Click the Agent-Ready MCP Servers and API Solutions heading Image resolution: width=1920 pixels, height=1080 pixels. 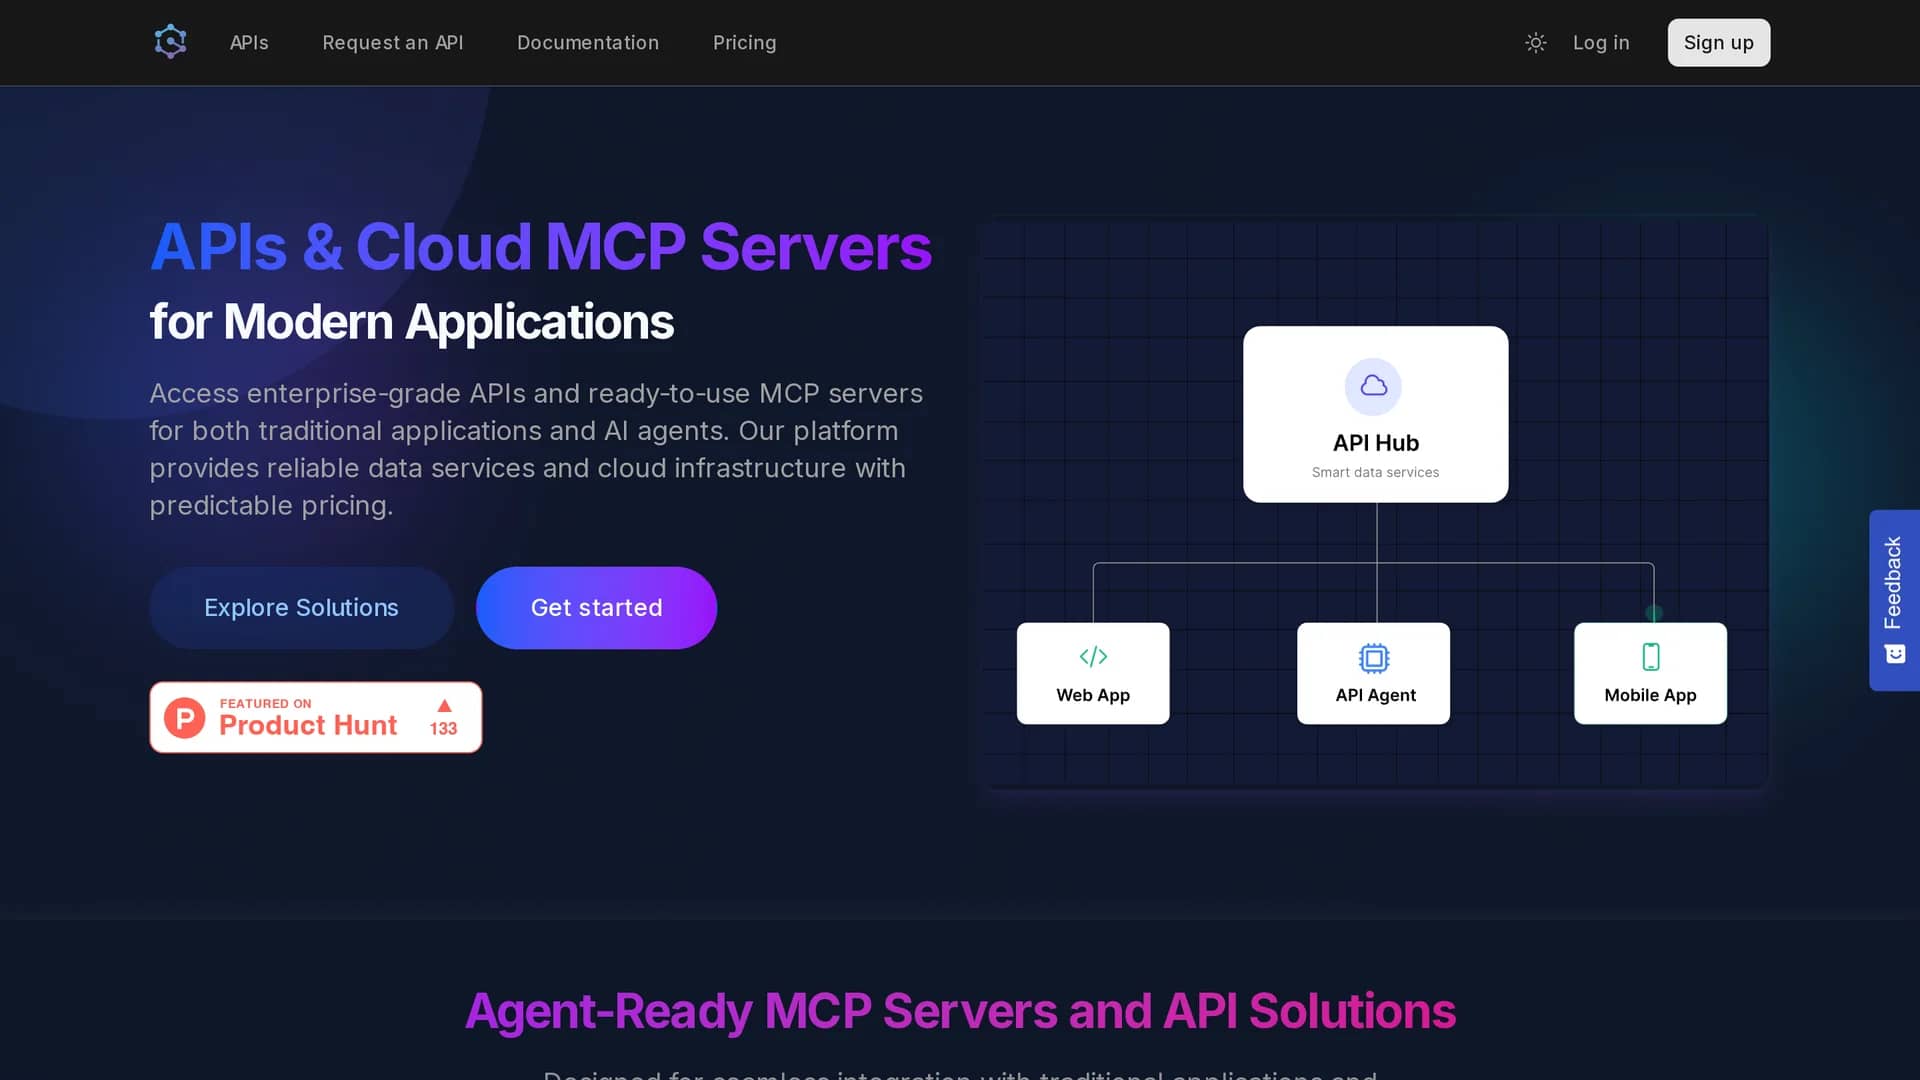click(960, 1011)
